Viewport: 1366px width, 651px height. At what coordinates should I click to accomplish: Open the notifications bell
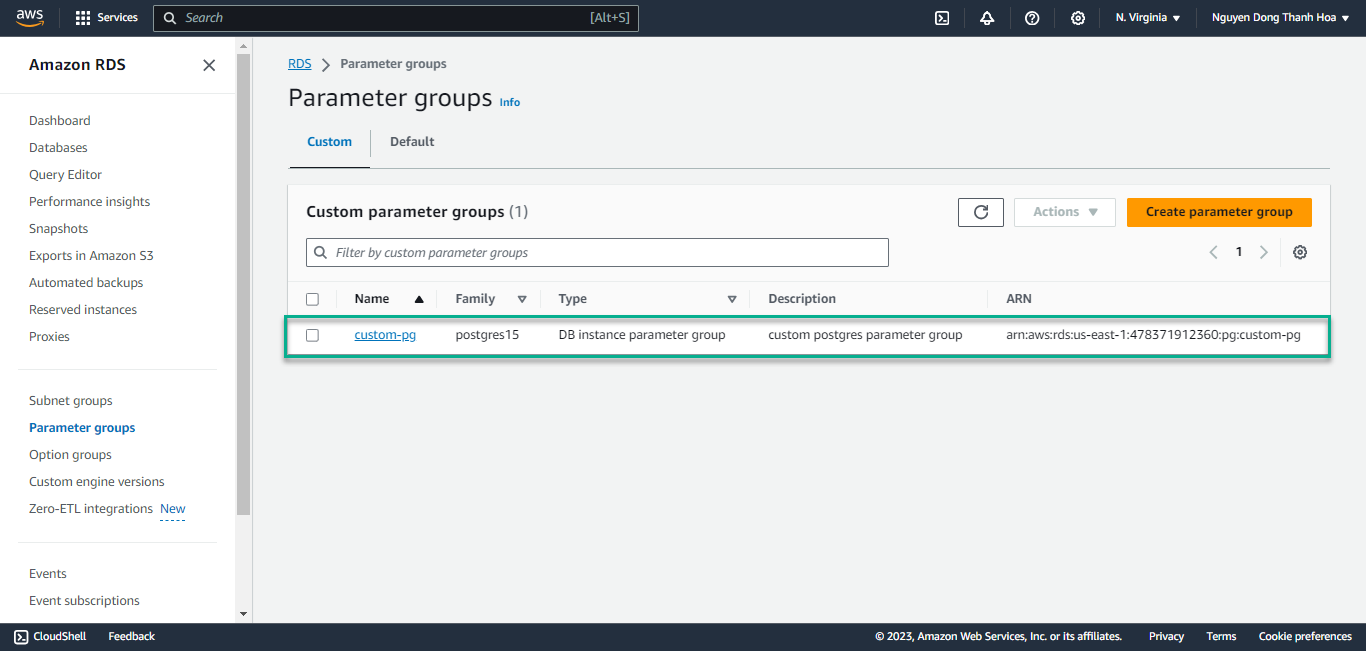click(987, 18)
